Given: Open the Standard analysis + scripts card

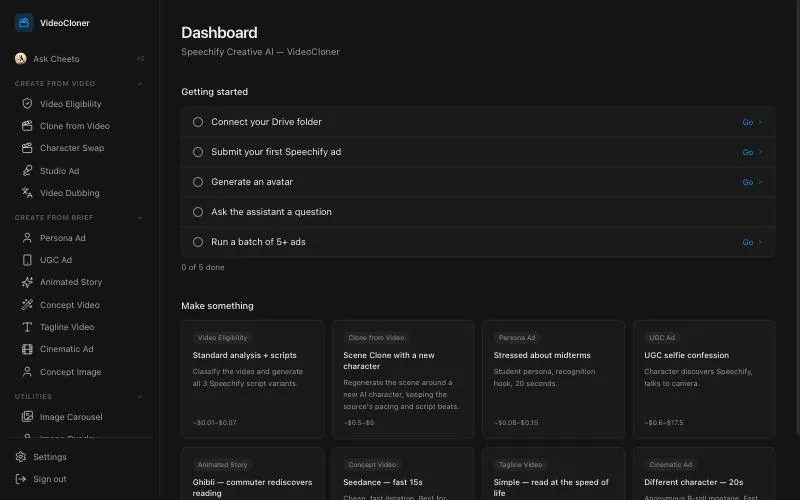Looking at the screenshot, I should point(253,379).
